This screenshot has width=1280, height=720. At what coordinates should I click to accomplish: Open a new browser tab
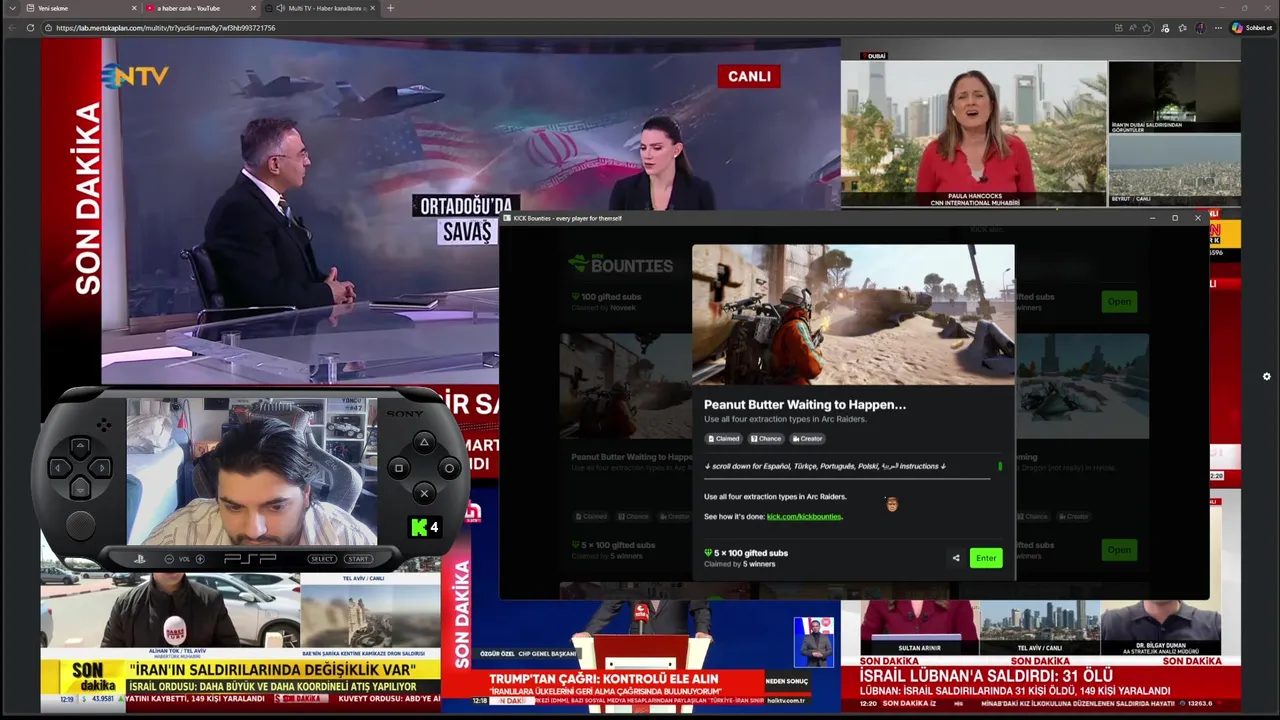tap(390, 8)
